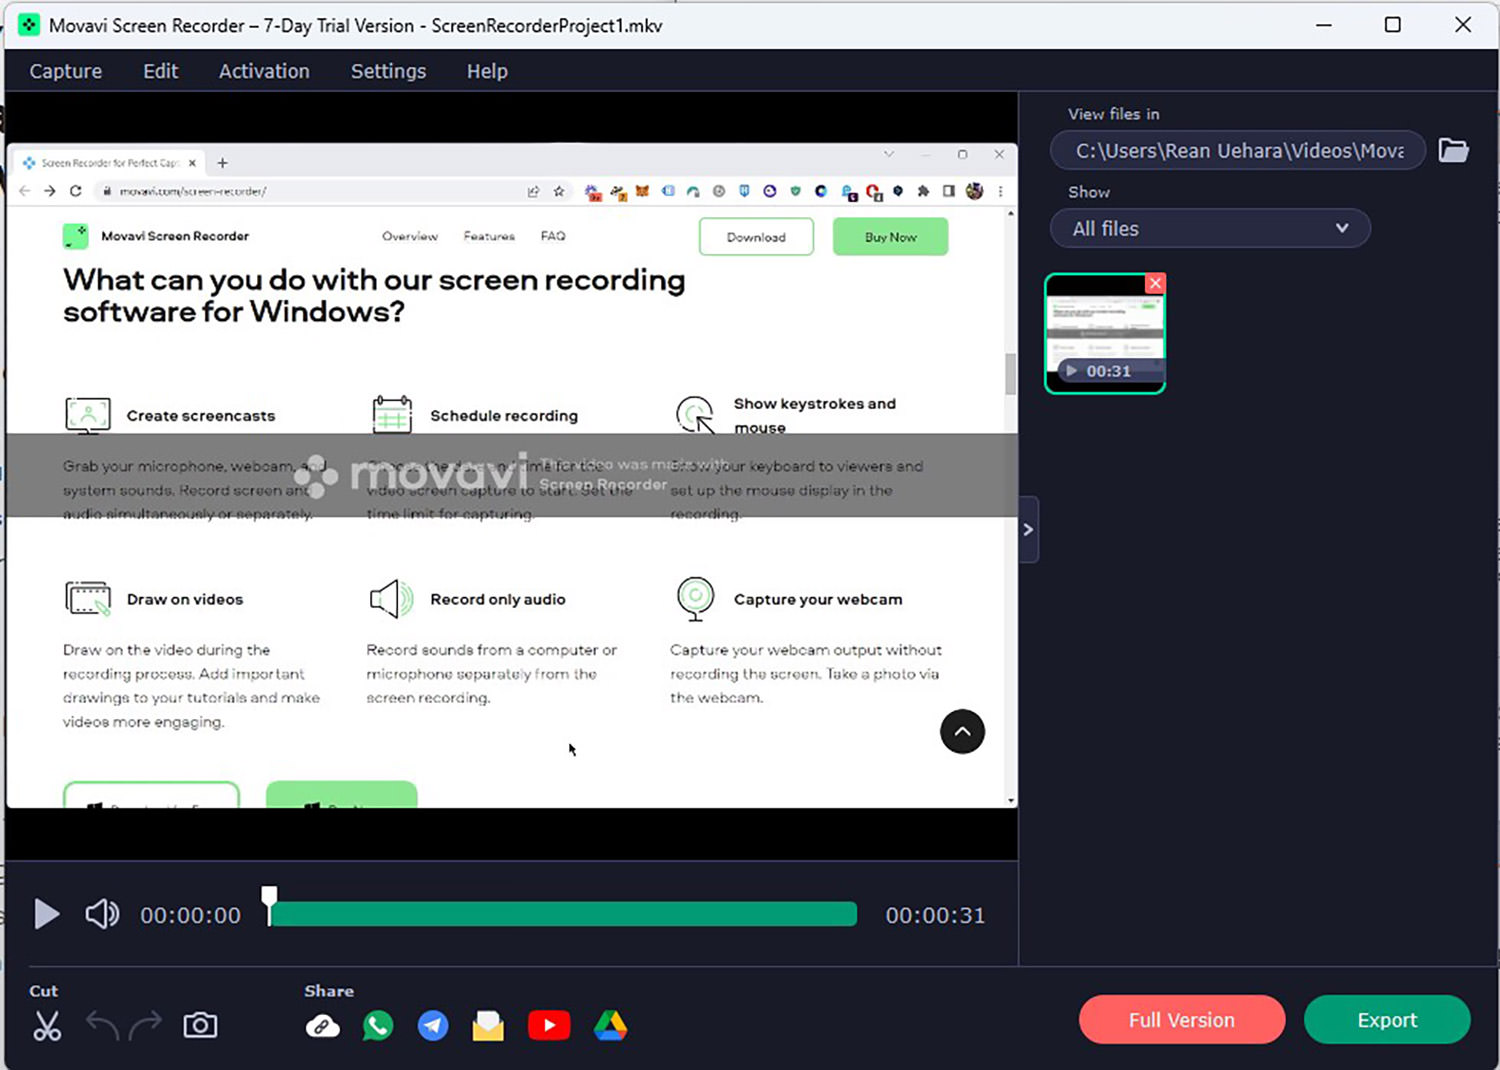Click the Record only audio speaker icon
Image resolution: width=1500 pixels, height=1070 pixels.
click(392, 599)
